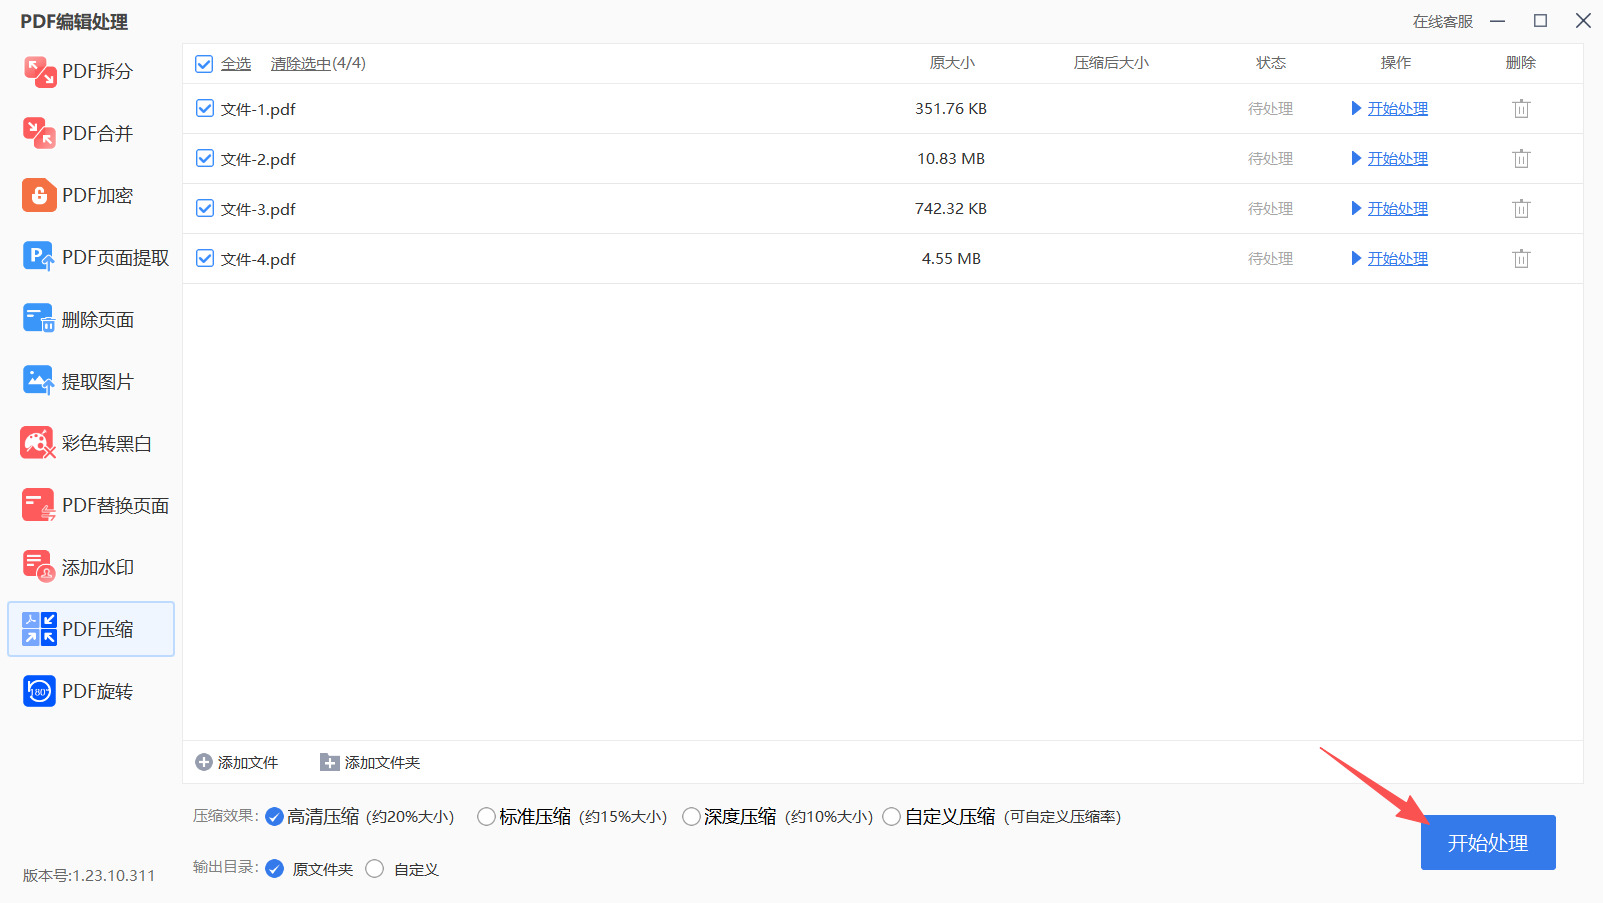Image resolution: width=1603 pixels, height=903 pixels.
Task: Switch to 删除页面 in sidebar
Action: click(98, 320)
